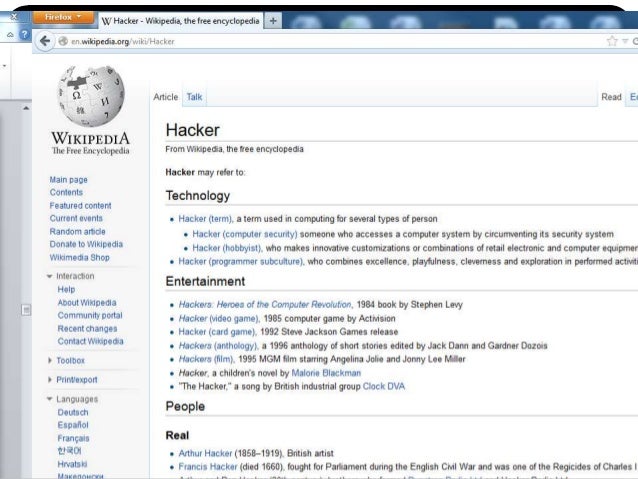Open Donate to Wikipedia link
Image resolution: width=638 pixels, height=479 pixels.
coord(86,244)
